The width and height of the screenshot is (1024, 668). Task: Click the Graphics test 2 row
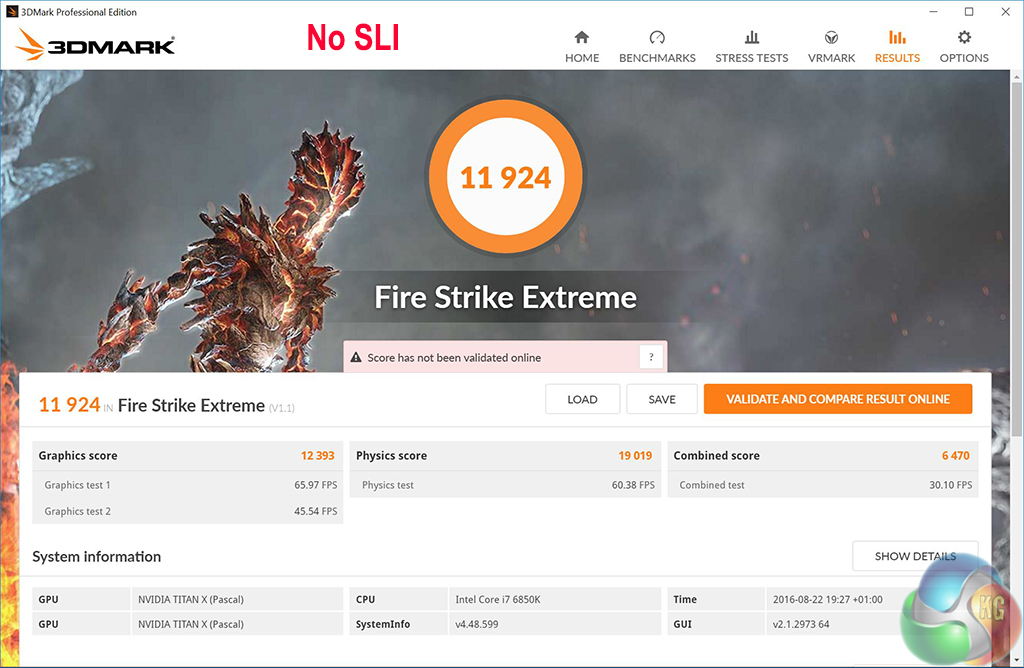(x=188, y=511)
